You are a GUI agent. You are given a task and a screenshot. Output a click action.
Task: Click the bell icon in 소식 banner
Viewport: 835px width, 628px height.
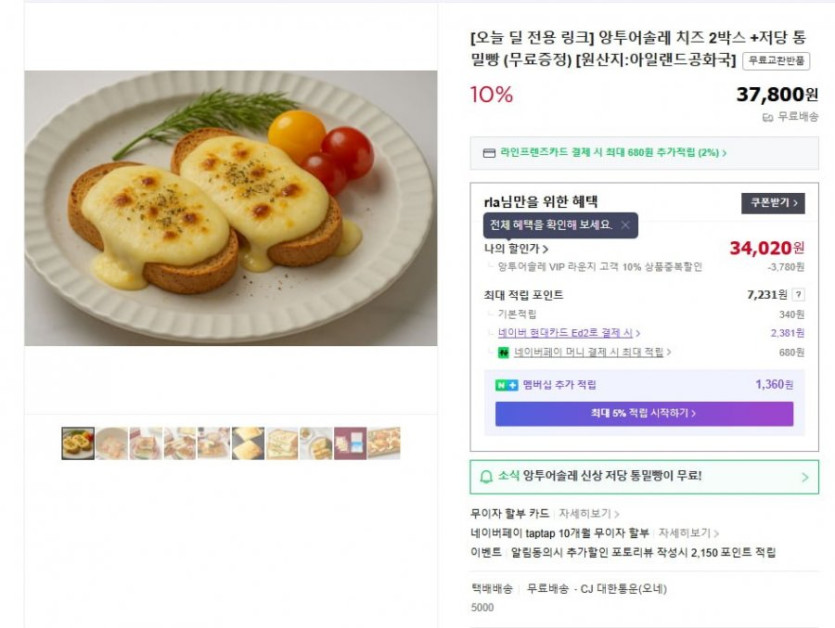(x=486, y=477)
